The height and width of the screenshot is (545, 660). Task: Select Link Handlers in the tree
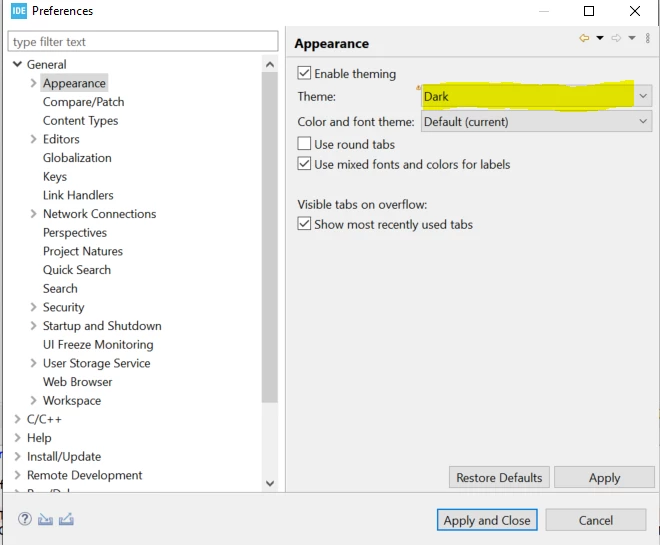(x=78, y=195)
